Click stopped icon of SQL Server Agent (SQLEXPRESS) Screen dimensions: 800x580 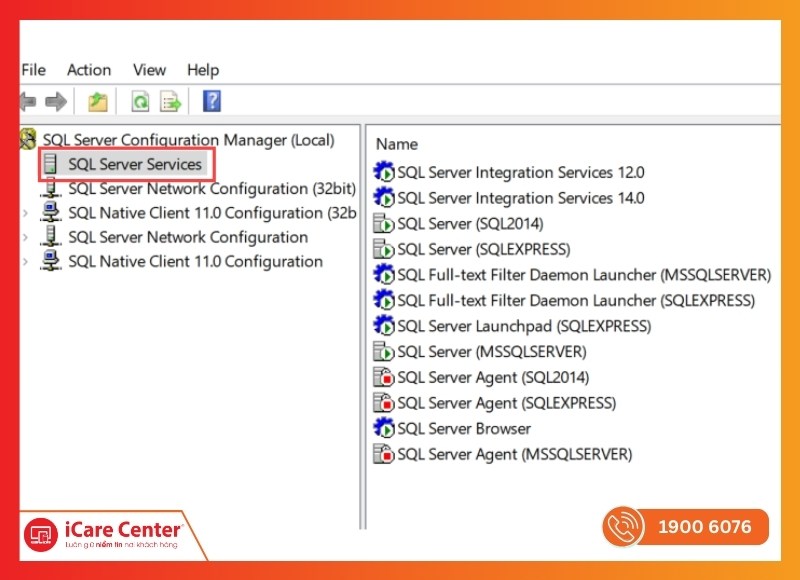(384, 402)
